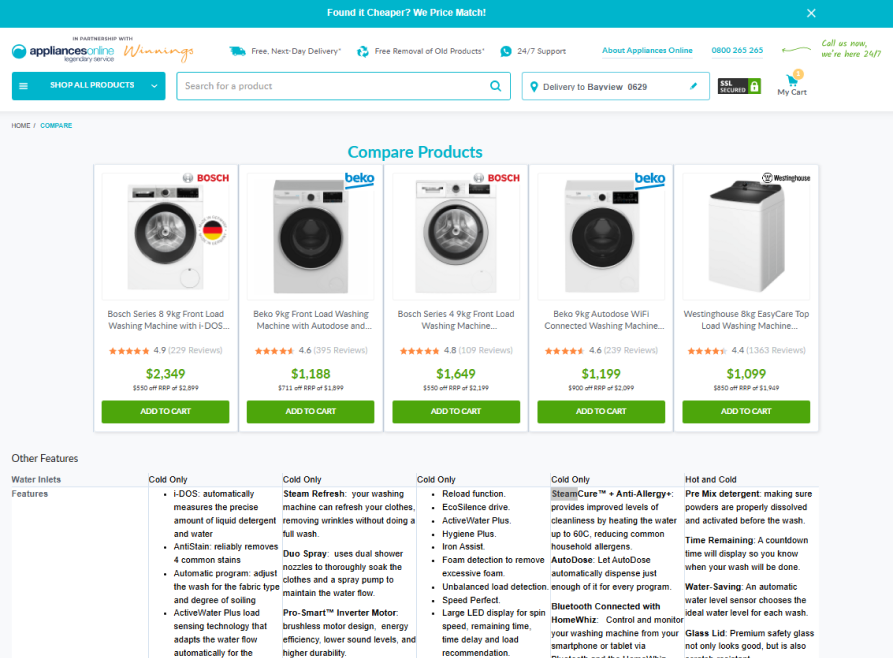This screenshot has width=893, height=658.
Task: Click the 24/7 Support chat icon
Action: (506, 51)
